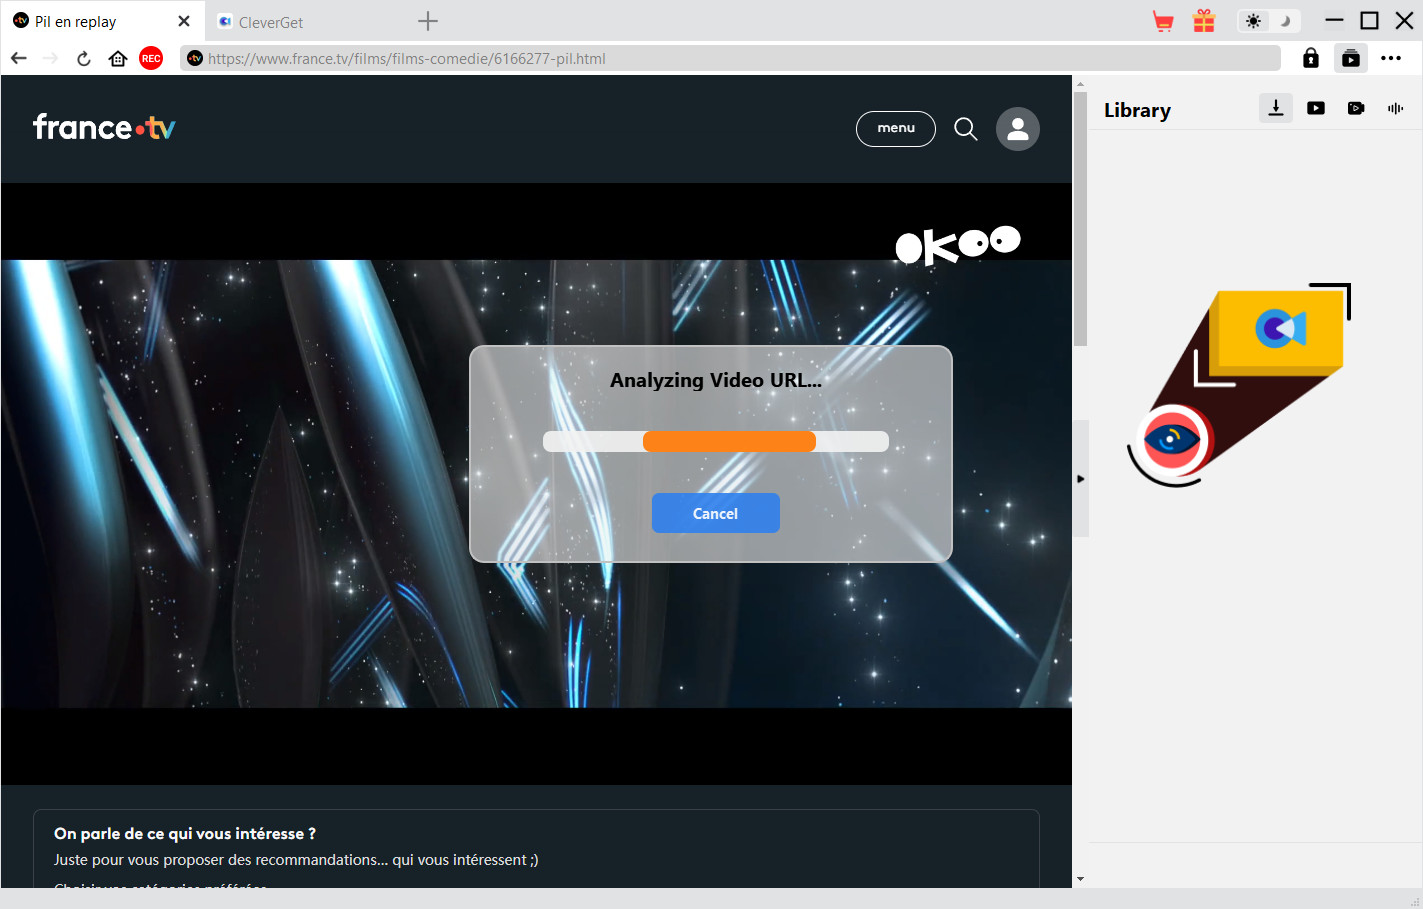
Task: Click 'On parle de ce qui vous intéresse ?' heading
Action: pyautogui.click(x=185, y=833)
